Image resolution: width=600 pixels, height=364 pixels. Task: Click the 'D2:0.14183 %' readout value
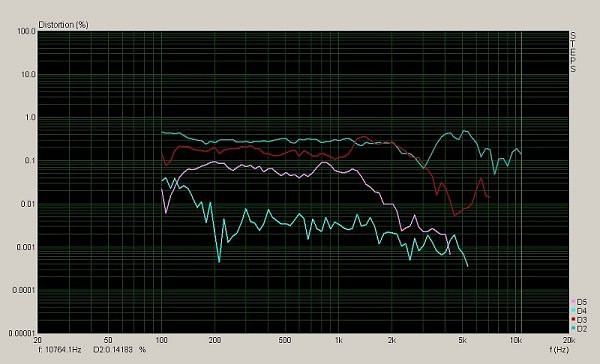pos(120,349)
